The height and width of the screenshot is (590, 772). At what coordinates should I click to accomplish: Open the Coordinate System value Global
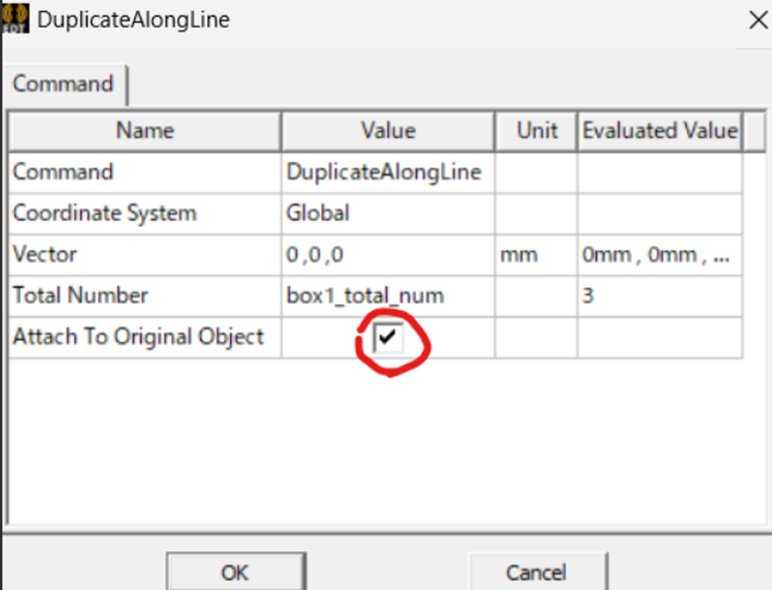pyautogui.click(x=387, y=213)
